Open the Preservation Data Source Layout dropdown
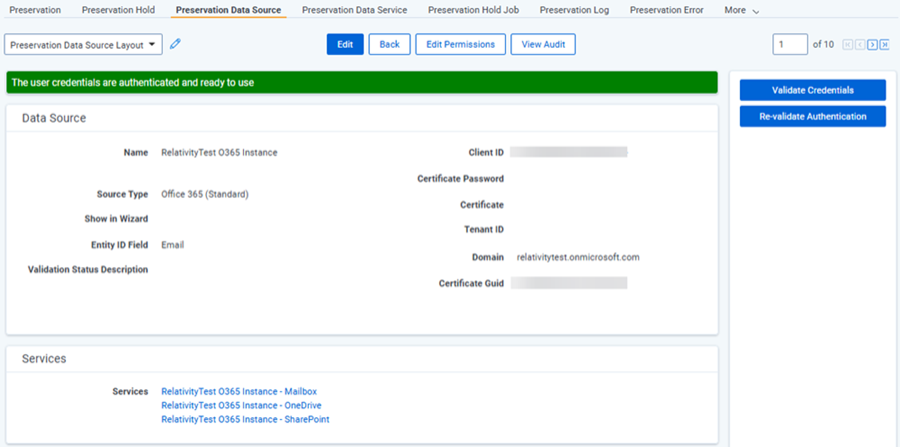Viewport: 900px width, 447px height. coord(83,45)
